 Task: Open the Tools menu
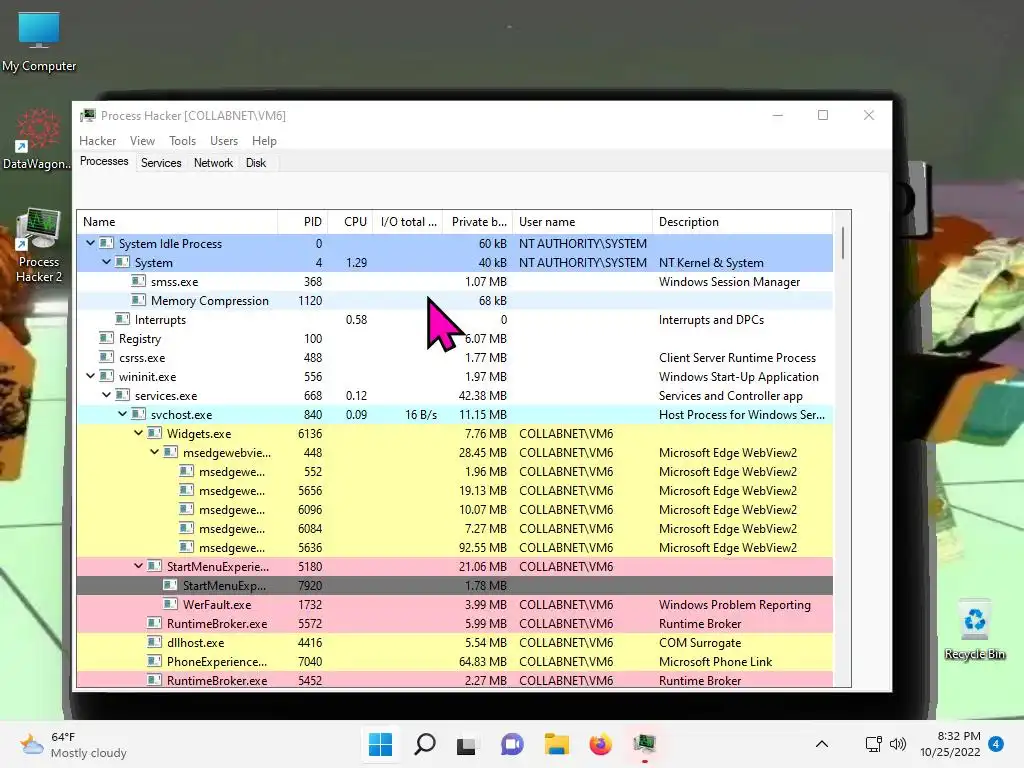182,141
